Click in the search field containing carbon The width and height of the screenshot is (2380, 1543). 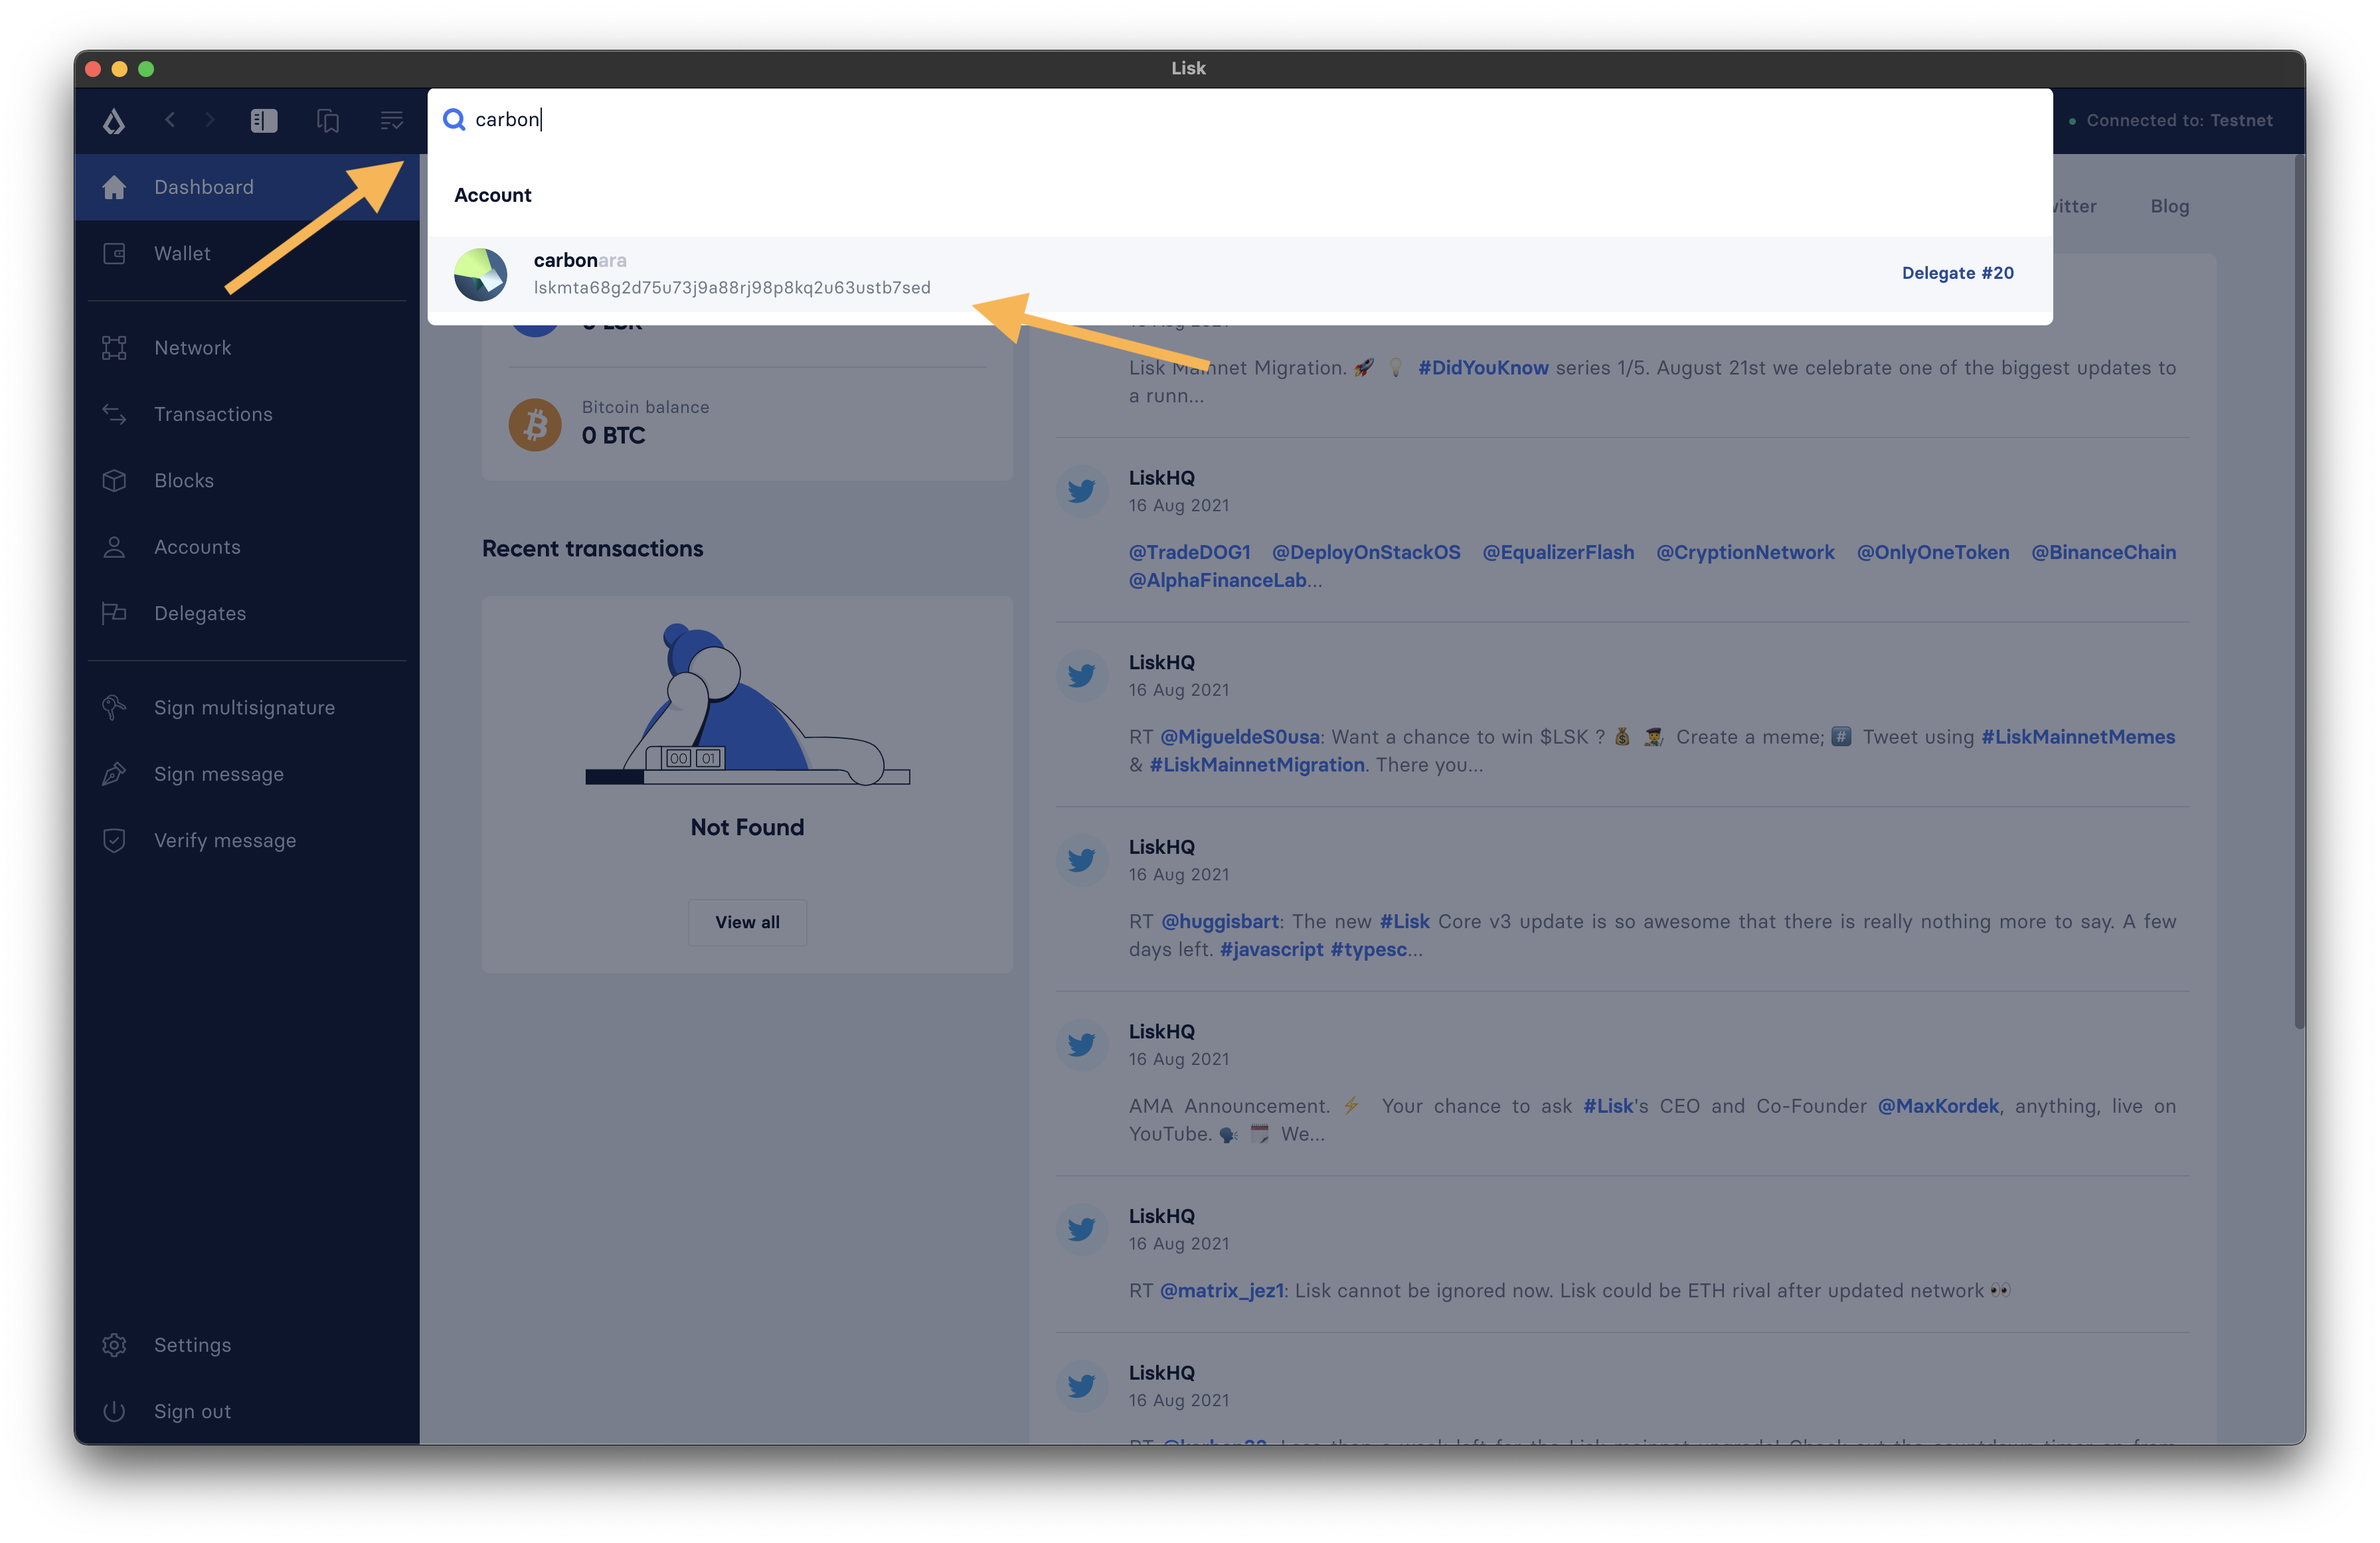[x=1240, y=120]
